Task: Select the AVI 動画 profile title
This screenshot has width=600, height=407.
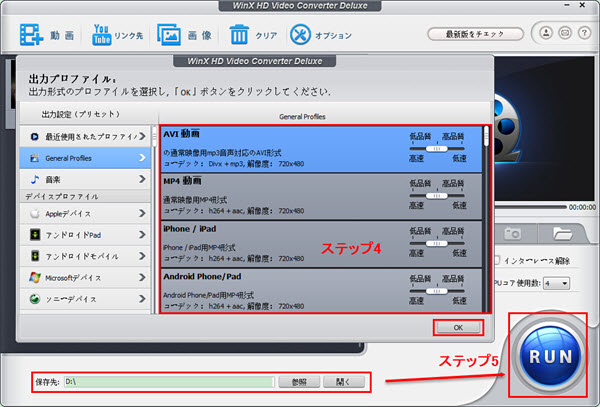Action: click(x=182, y=134)
